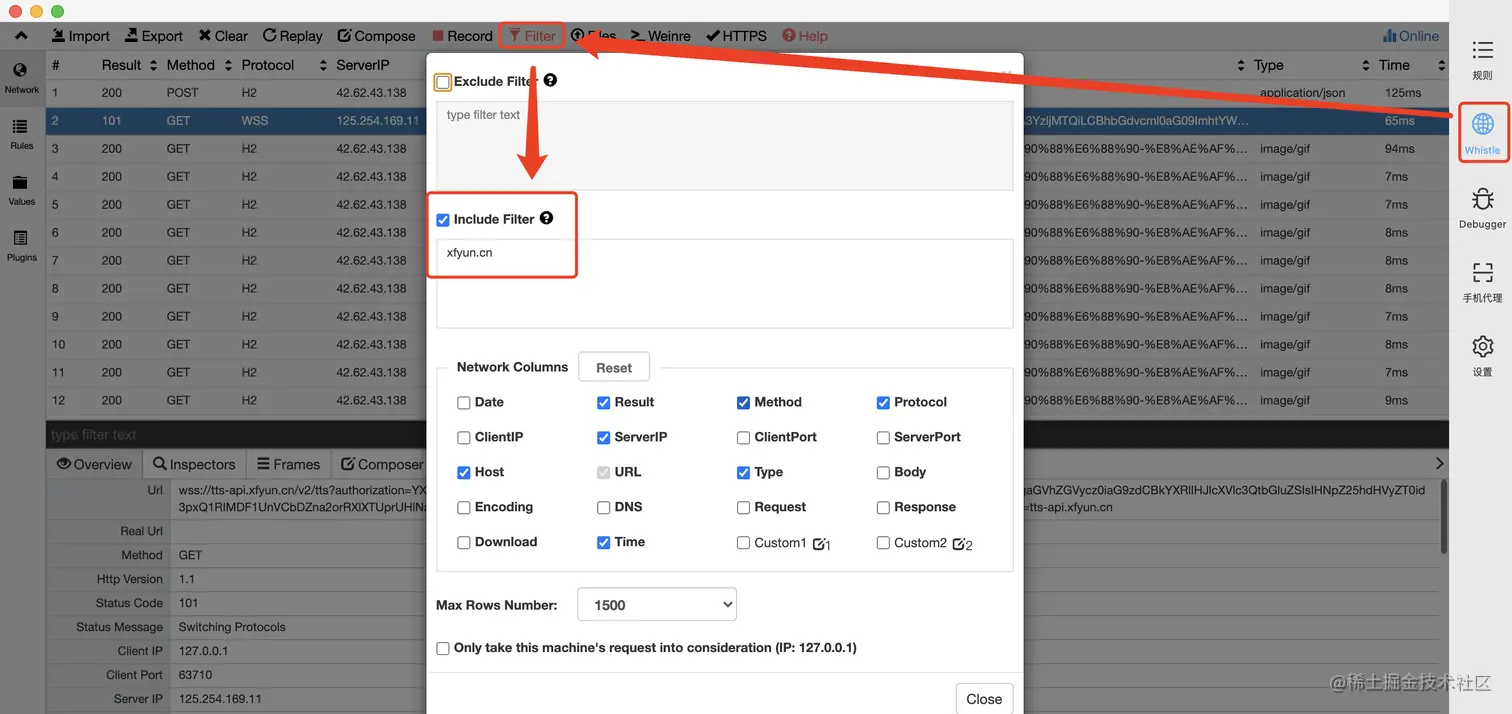Viewport: 1512px width, 714px height.
Task: Disable the Include Filter checkbox
Action: tap(443, 220)
